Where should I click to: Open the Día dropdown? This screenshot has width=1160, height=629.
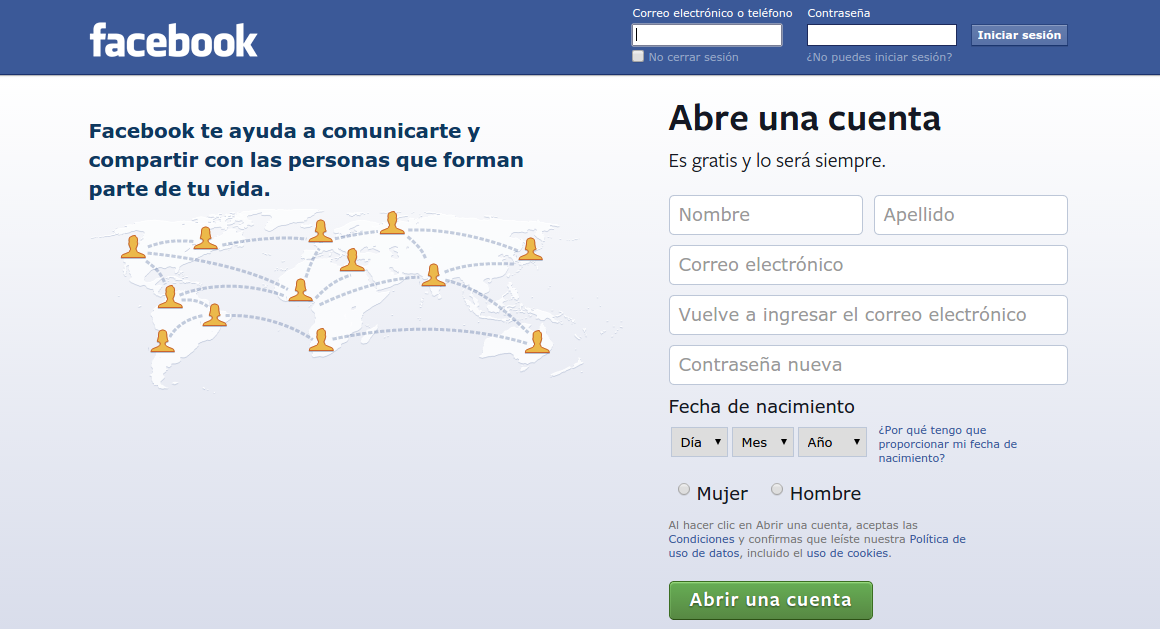(699, 442)
